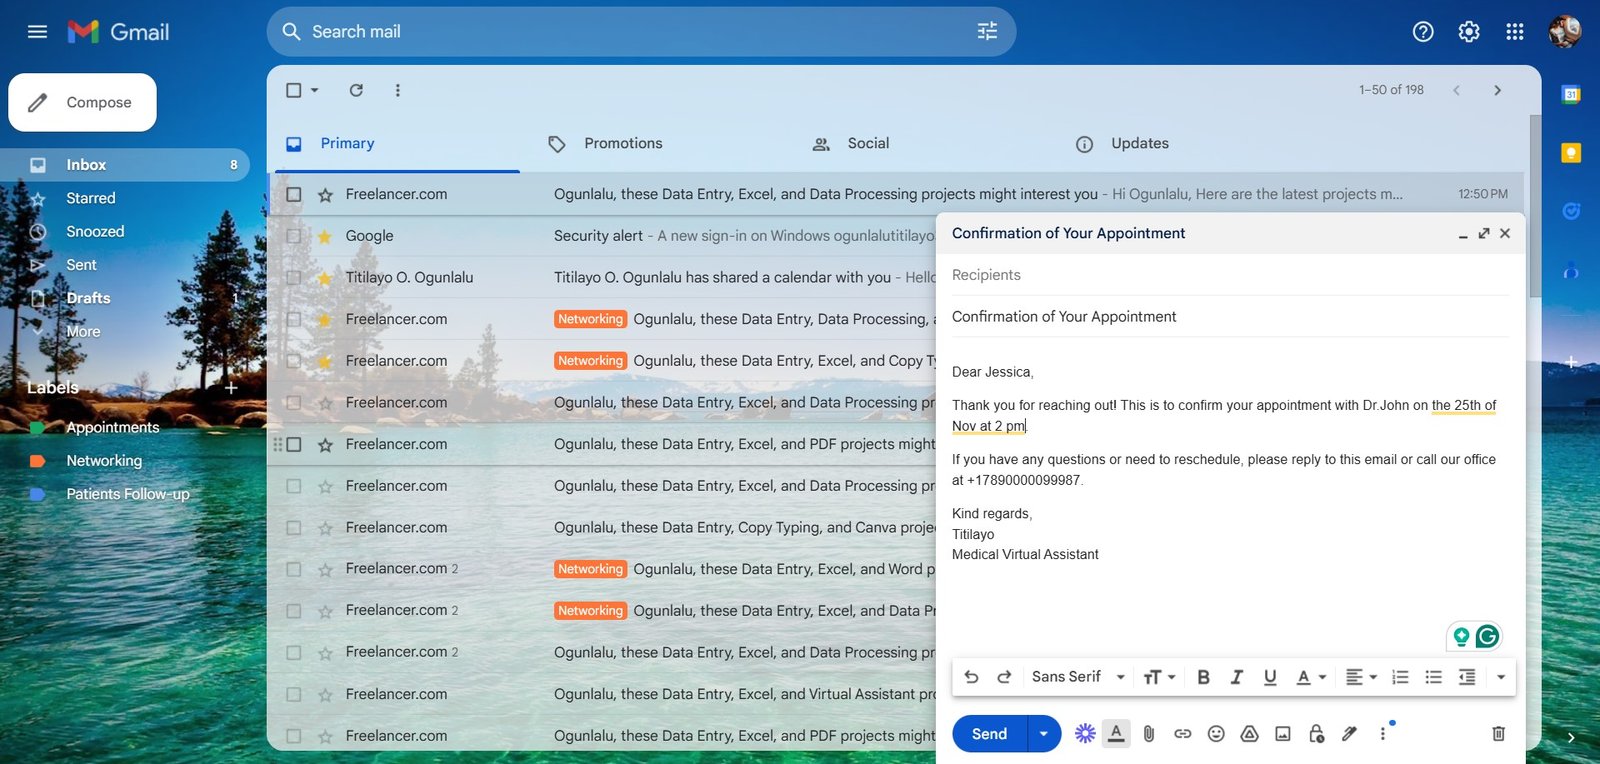Insert a link in email
The width and height of the screenshot is (1600, 764).
pyautogui.click(x=1183, y=734)
